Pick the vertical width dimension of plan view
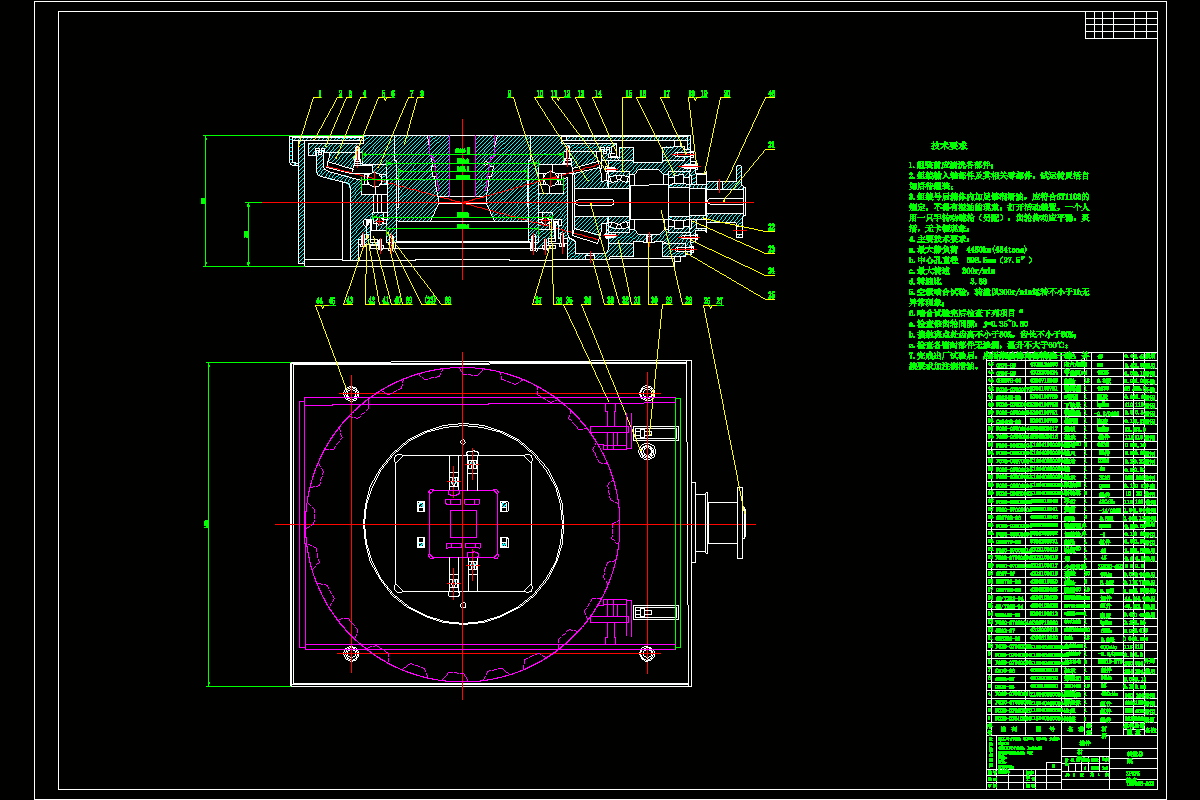This screenshot has width=1200, height=800. point(208,524)
